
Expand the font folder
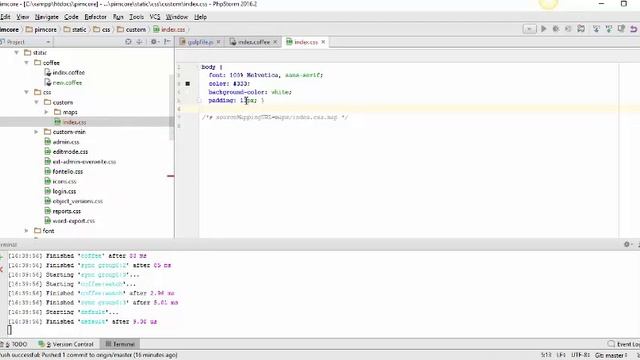click(27, 231)
